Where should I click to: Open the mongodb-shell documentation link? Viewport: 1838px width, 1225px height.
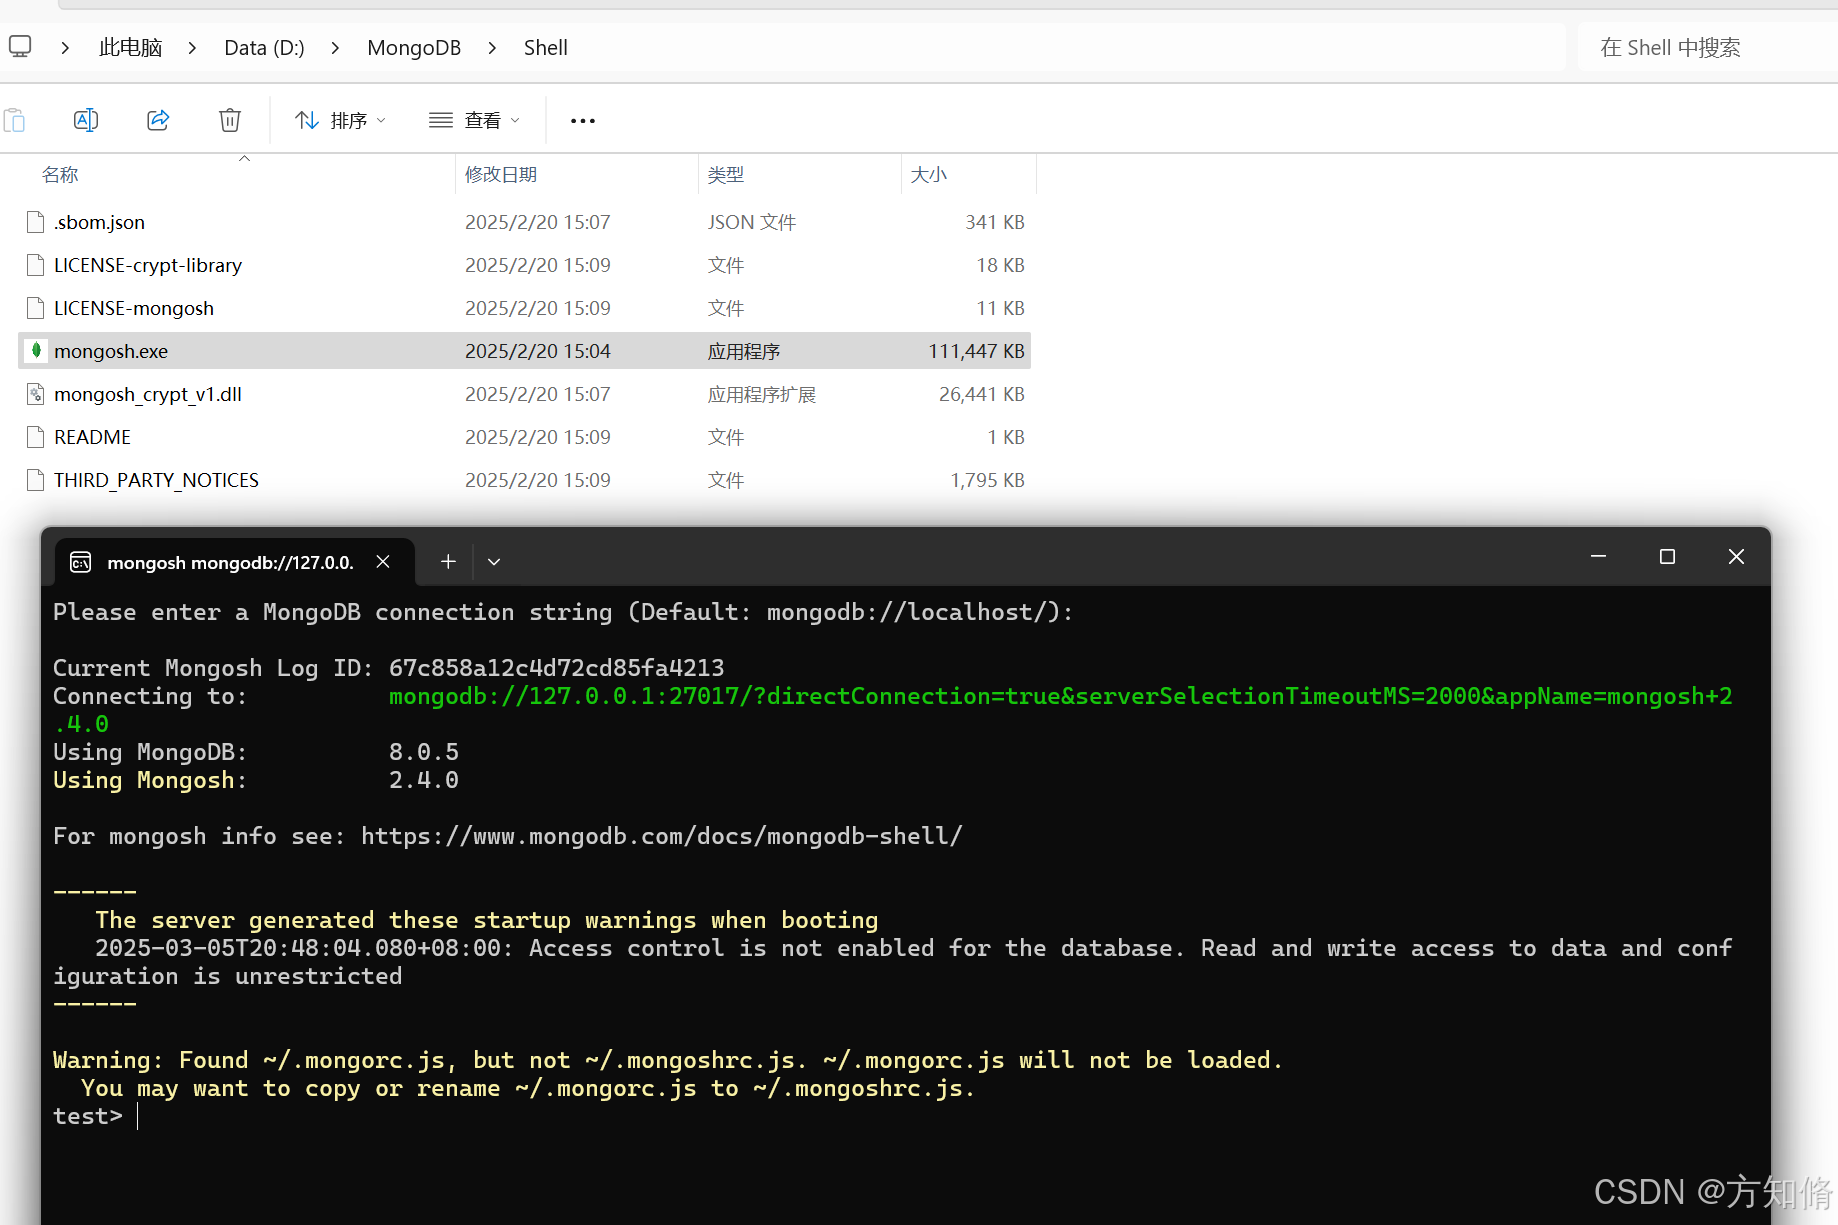pyautogui.click(x=662, y=835)
